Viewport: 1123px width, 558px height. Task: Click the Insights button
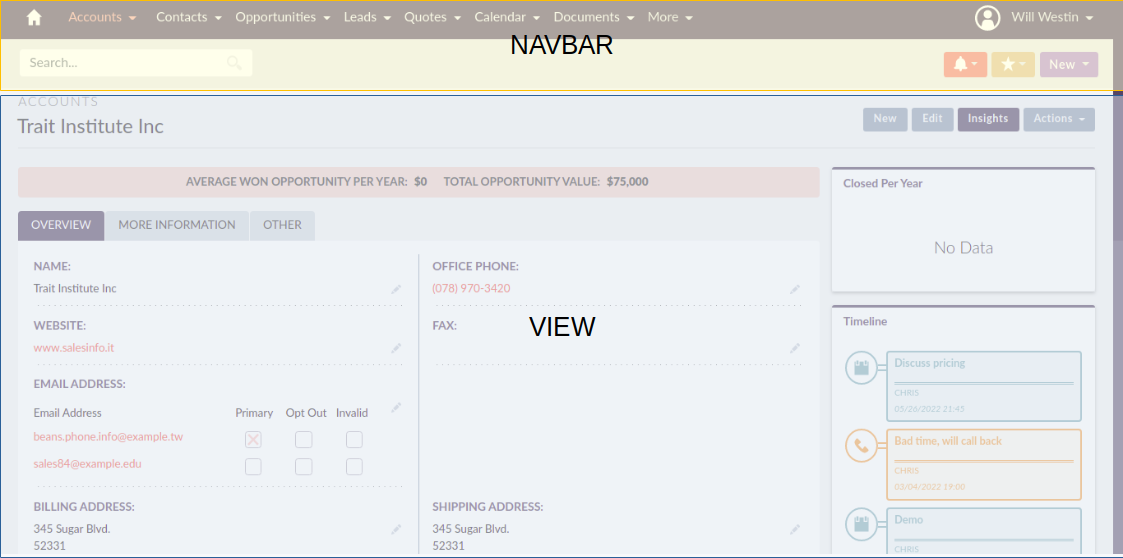(988, 119)
